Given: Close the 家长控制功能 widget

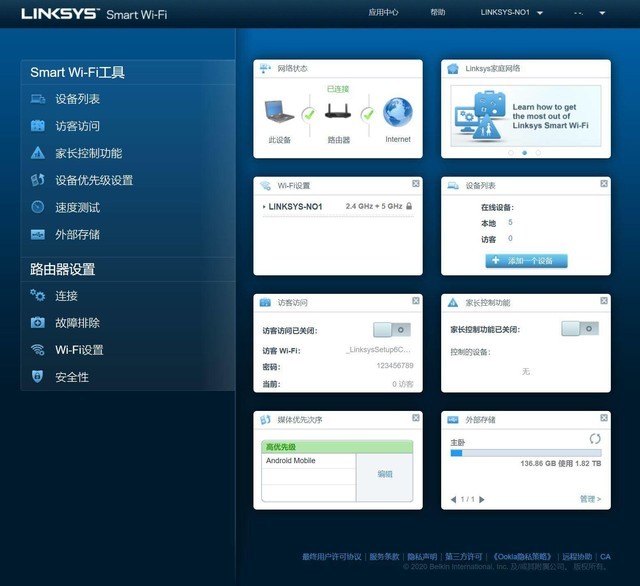Looking at the screenshot, I should pos(604,301).
